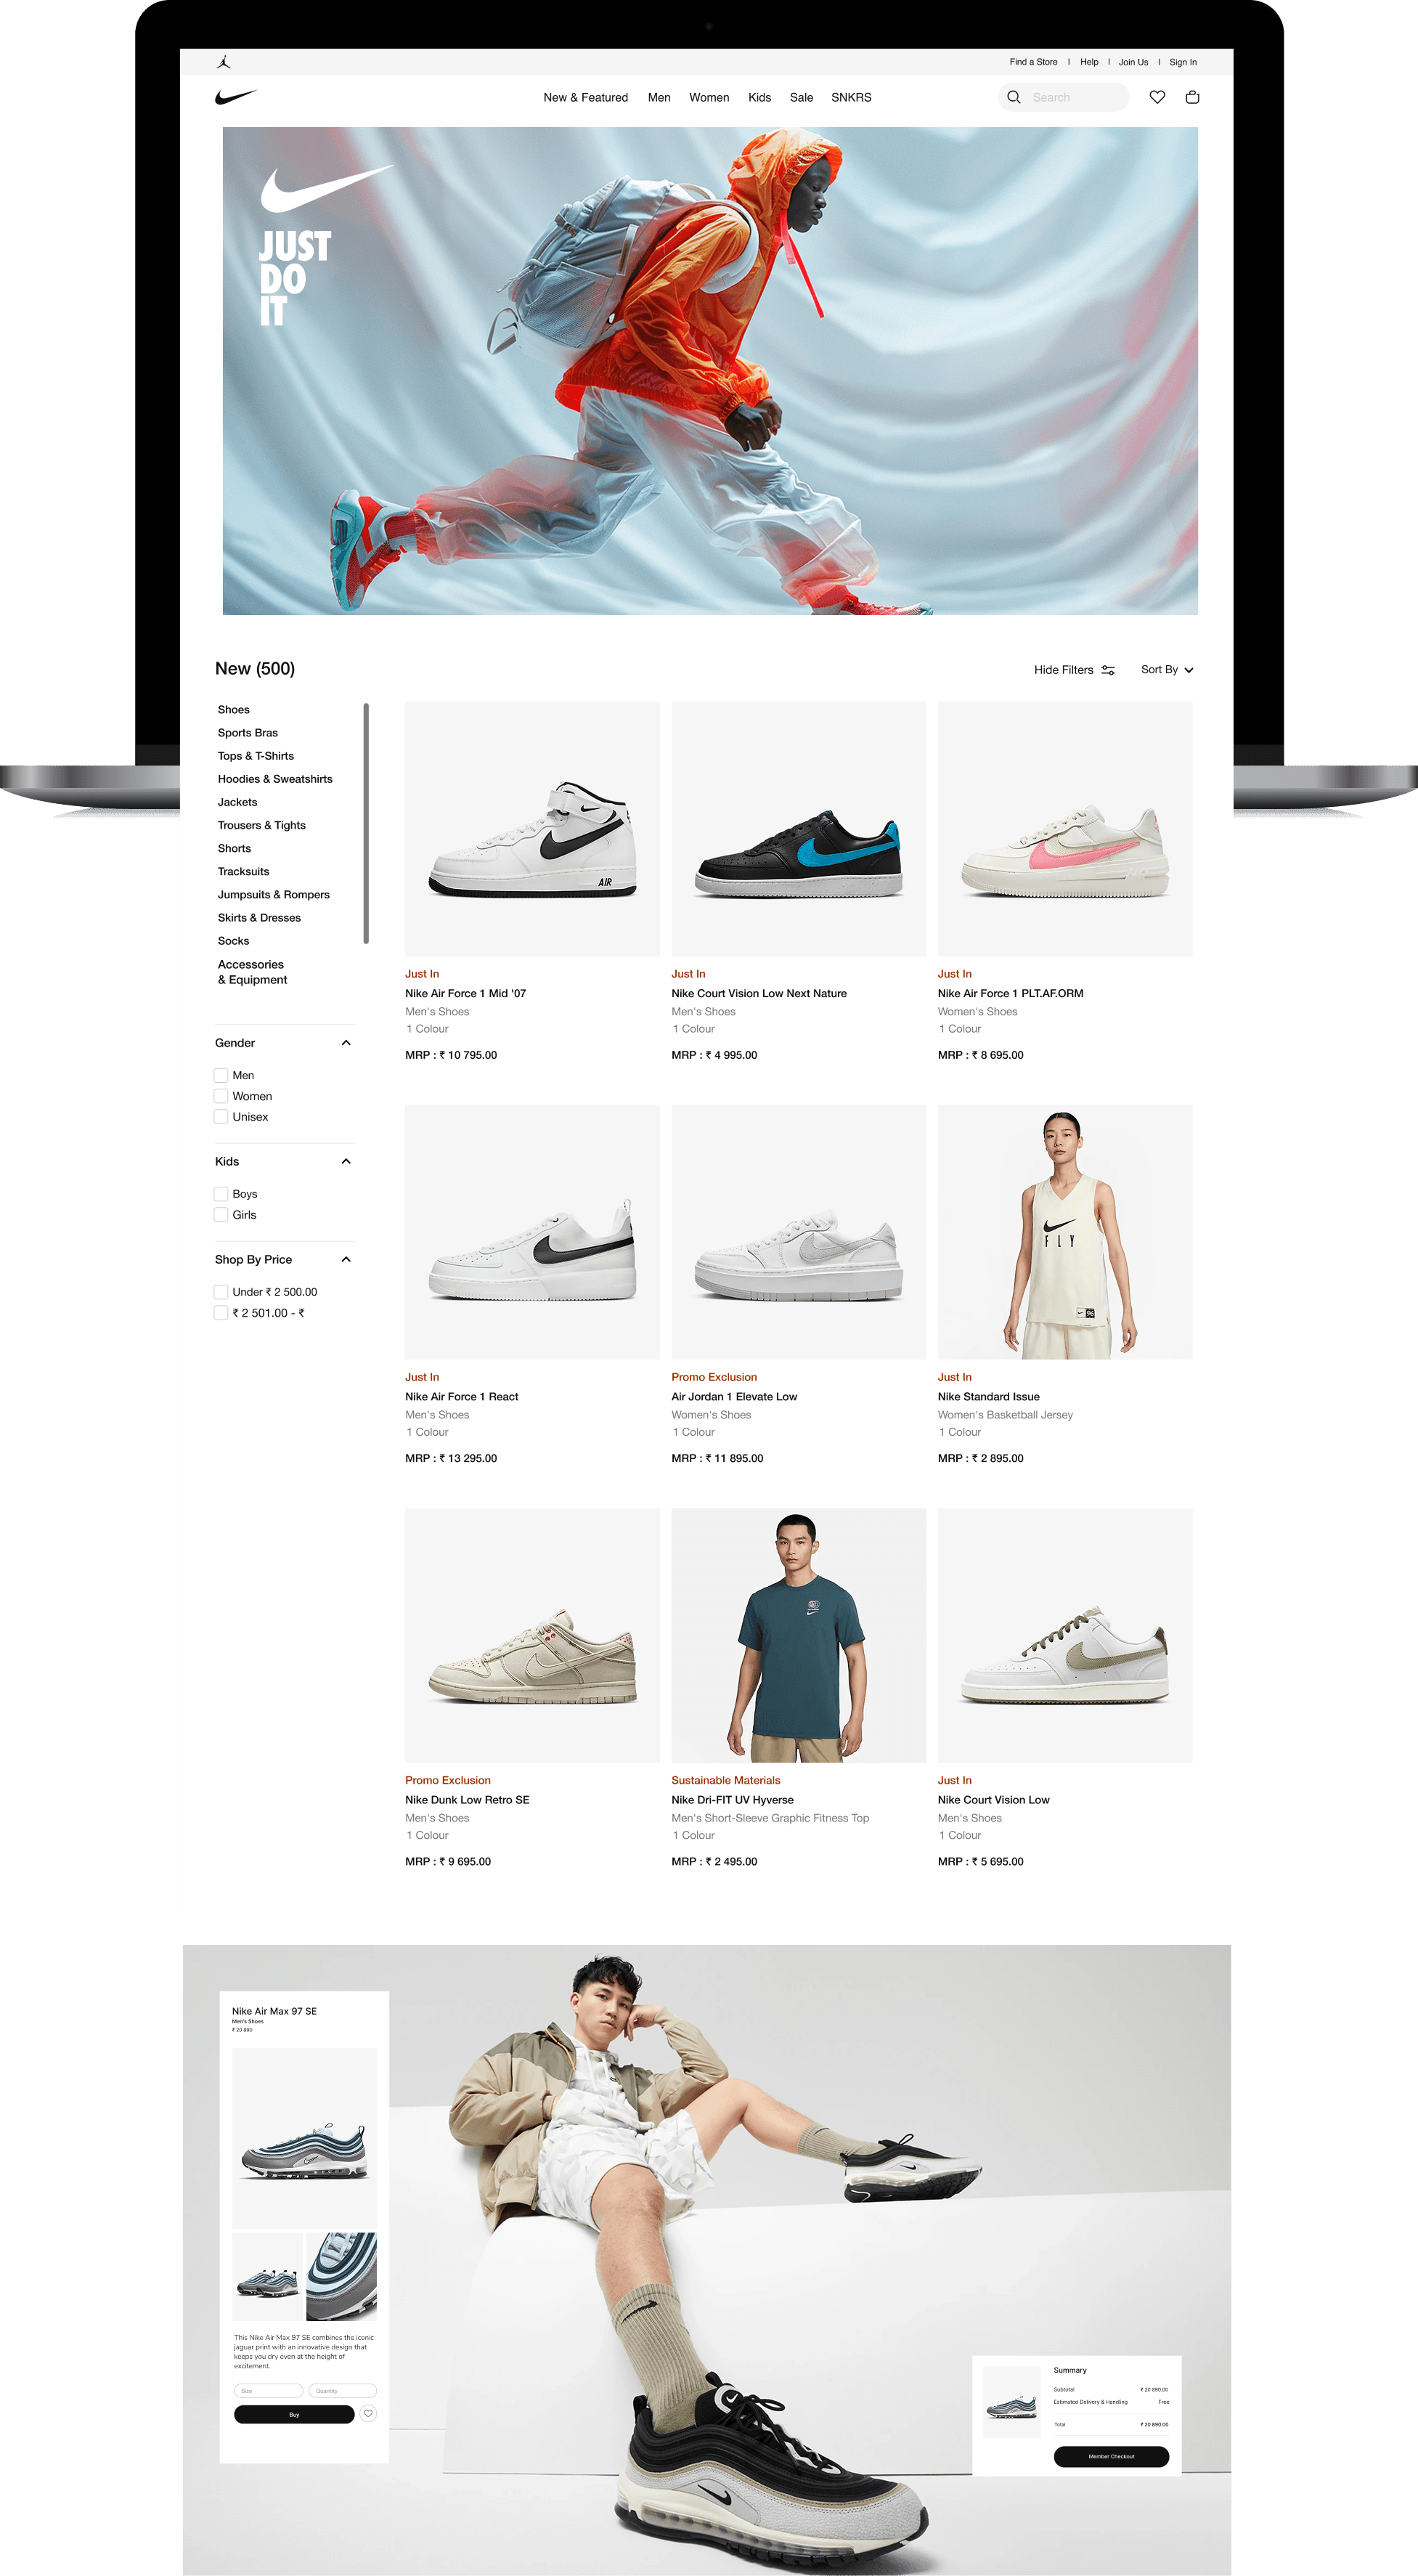Tick the Men gender checkbox

tap(221, 1075)
